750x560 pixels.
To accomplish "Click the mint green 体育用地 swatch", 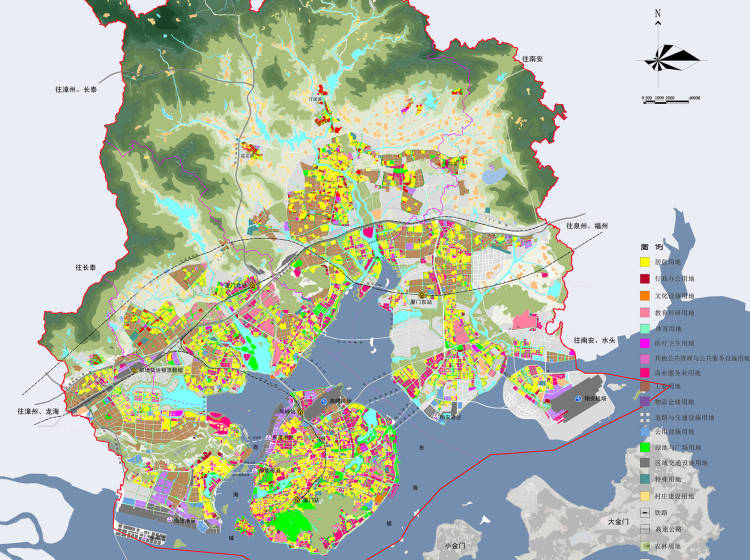I will point(645,329).
